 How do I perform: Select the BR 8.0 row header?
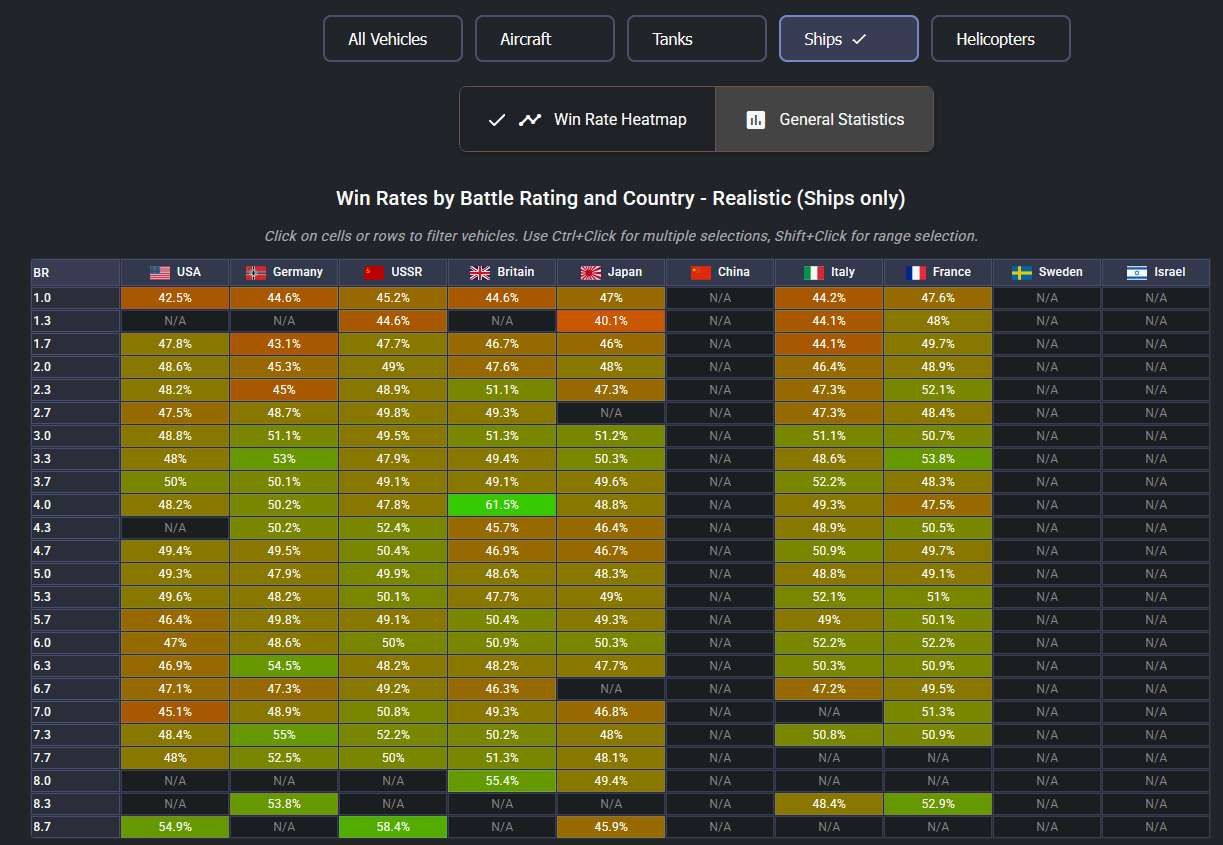tap(76, 780)
